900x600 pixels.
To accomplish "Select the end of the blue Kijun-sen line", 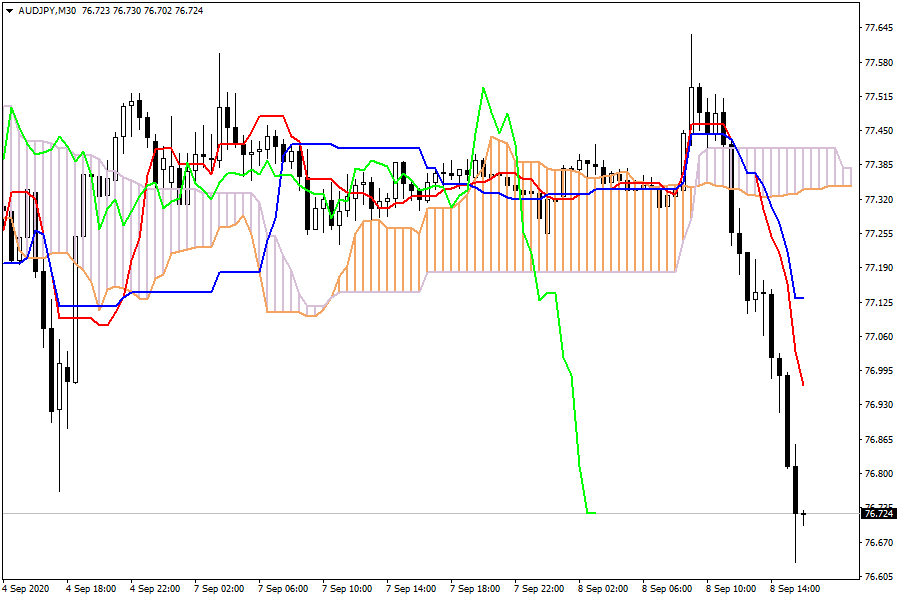I will click(x=802, y=298).
